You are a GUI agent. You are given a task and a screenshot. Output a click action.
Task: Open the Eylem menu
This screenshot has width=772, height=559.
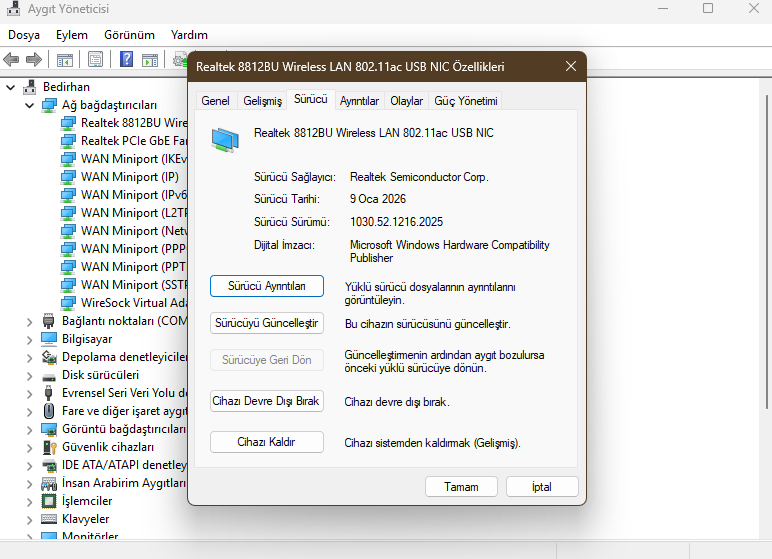pos(71,35)
